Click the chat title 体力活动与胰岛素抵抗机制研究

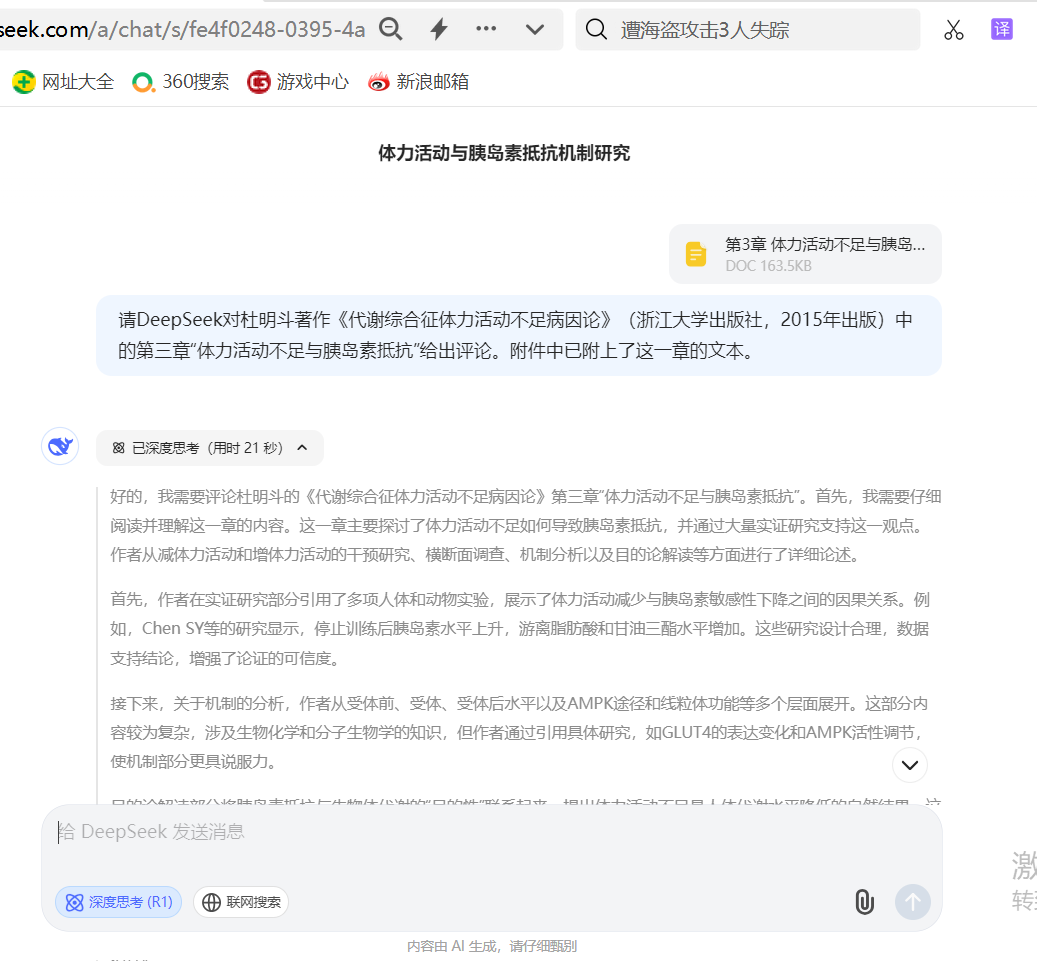pos(504,153)
